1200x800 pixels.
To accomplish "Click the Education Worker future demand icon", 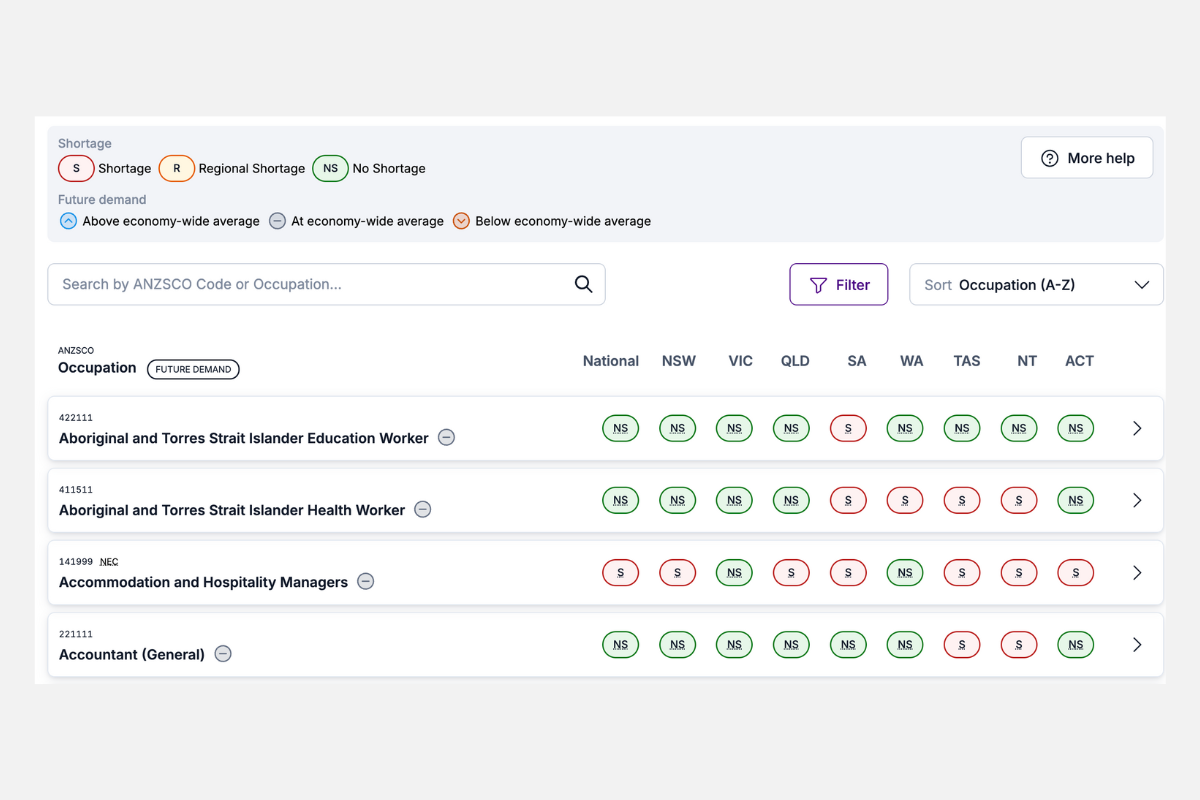I will coord(447,438).
